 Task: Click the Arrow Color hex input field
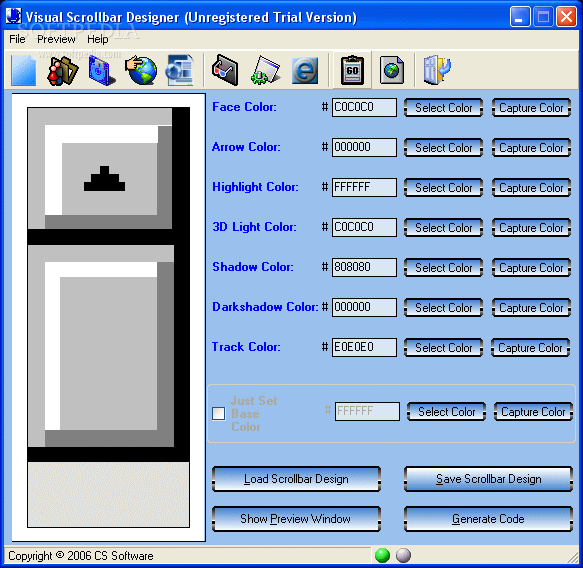(364, 147)
